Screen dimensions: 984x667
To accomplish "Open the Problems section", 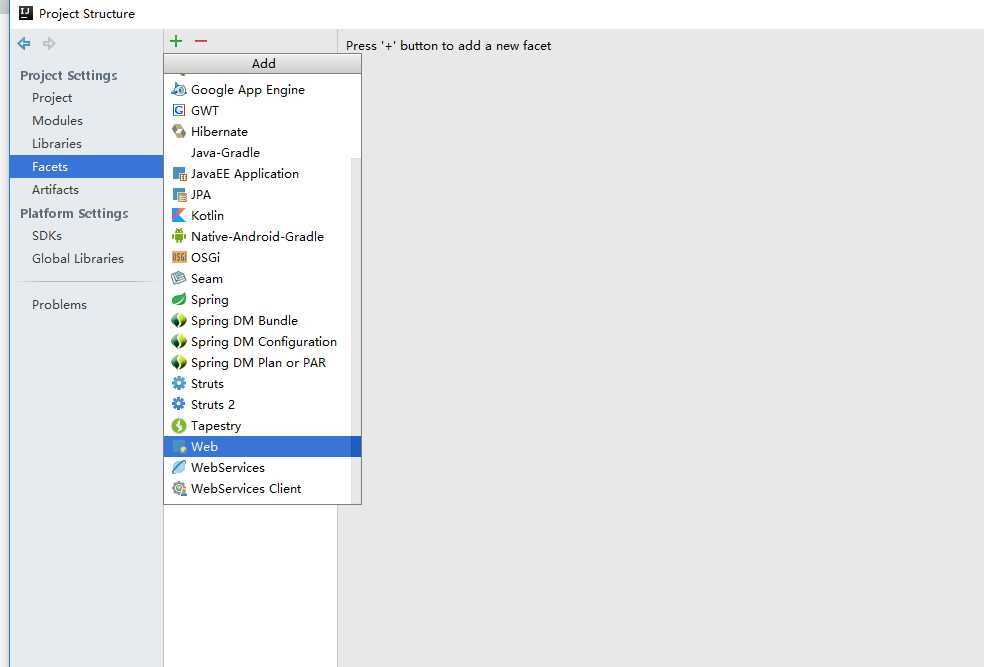I will 59,304.
